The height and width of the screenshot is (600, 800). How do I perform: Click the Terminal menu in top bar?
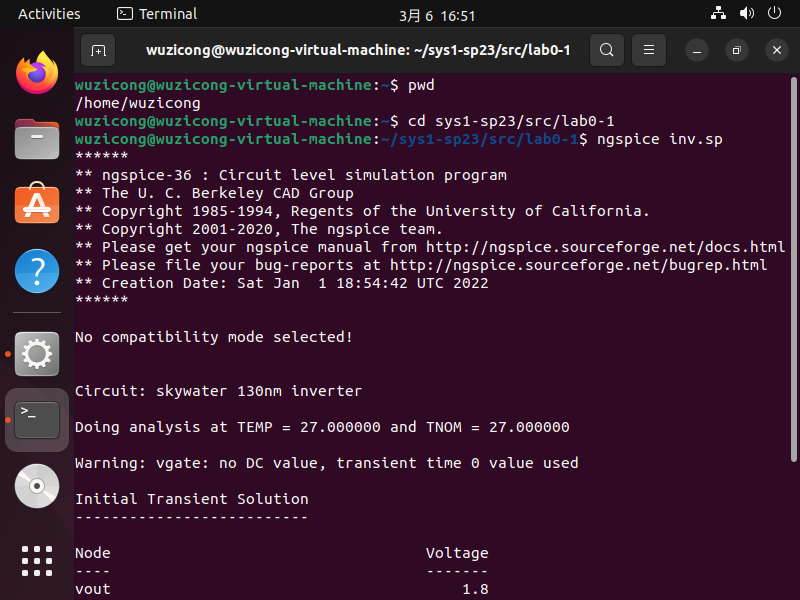click(156, 13)
